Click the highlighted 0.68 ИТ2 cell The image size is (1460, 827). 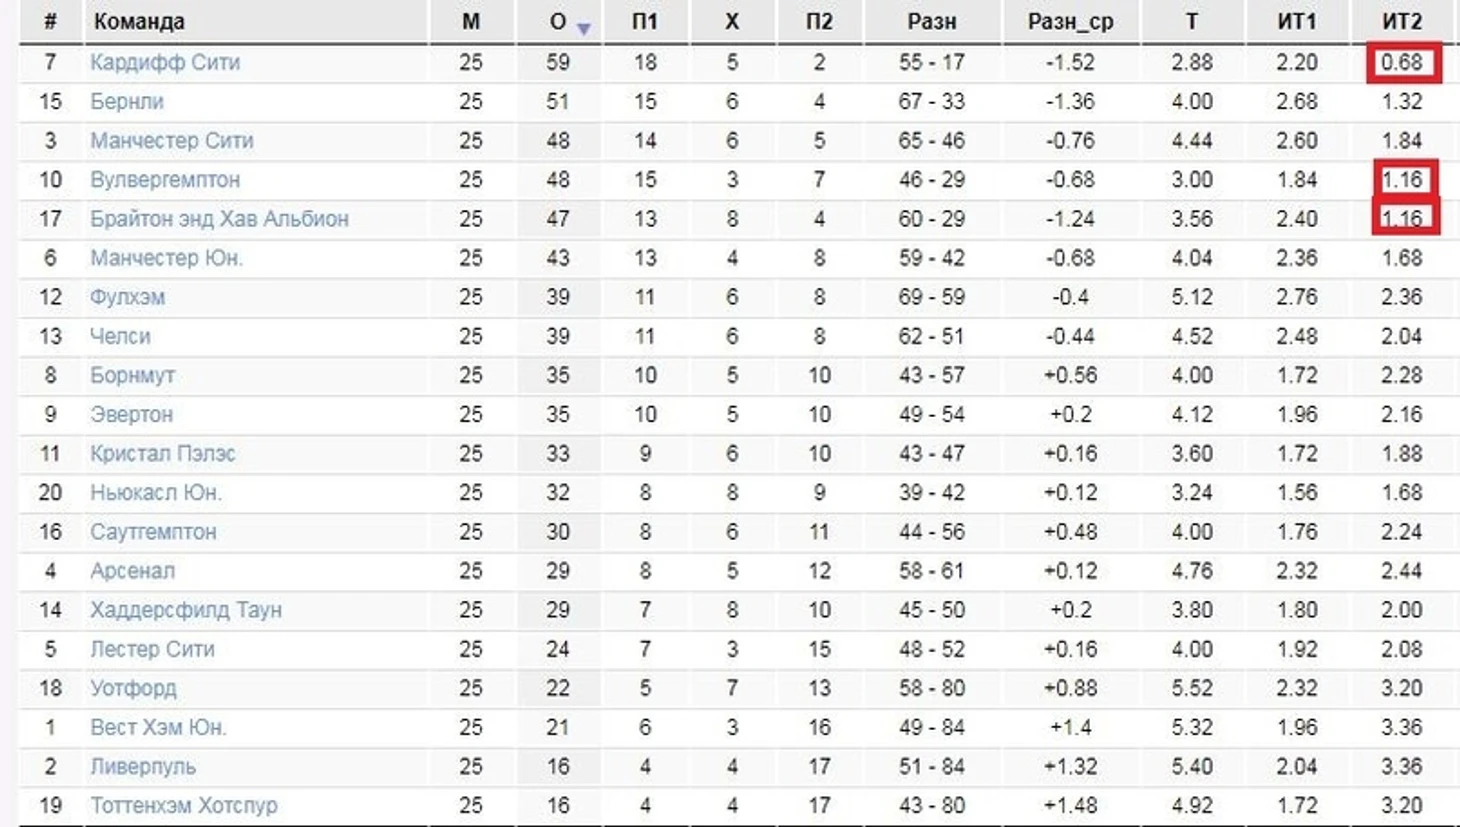point(1404,62)
